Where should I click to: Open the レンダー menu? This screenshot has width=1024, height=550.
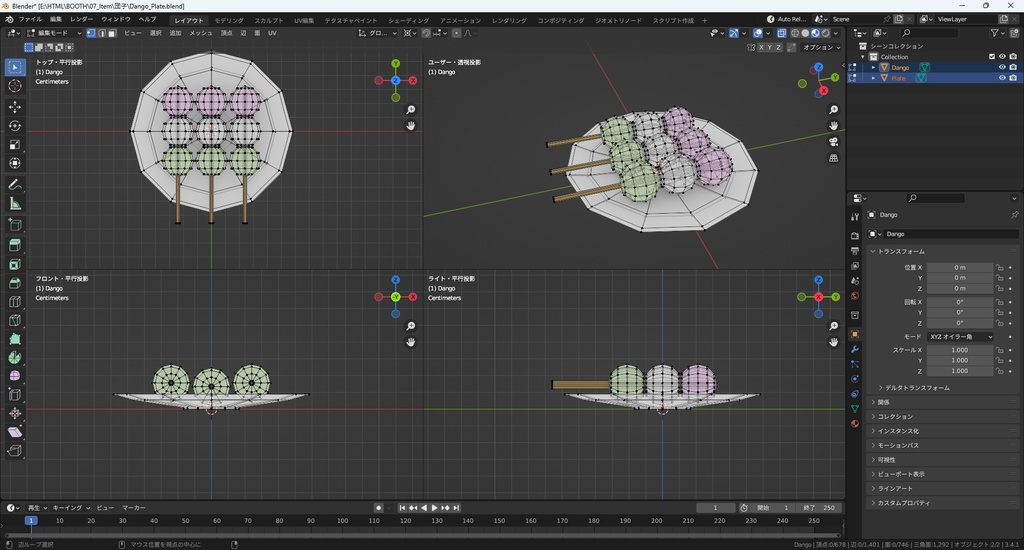pyautogui.click(x=81, y=20)
